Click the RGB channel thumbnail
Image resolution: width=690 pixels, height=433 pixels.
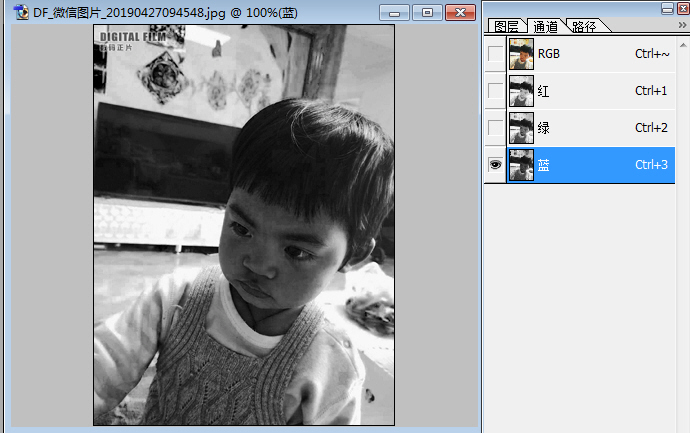click(x=520, y=53)
